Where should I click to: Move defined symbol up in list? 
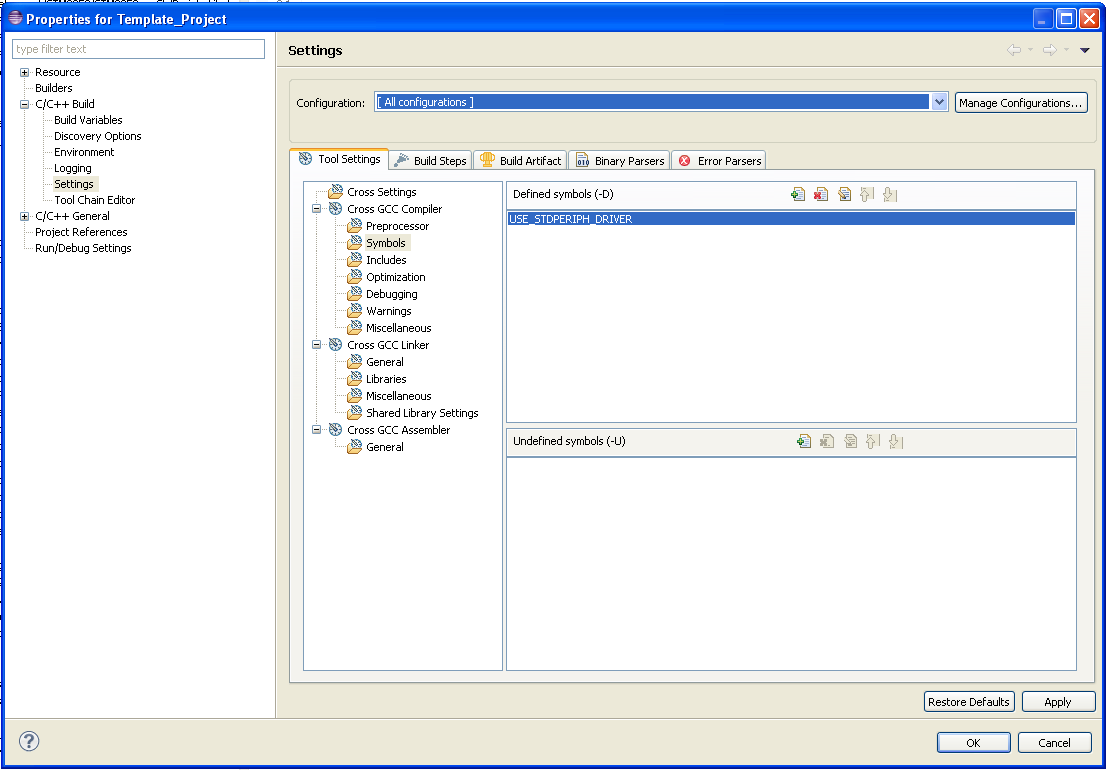click(x=867, y=195)
